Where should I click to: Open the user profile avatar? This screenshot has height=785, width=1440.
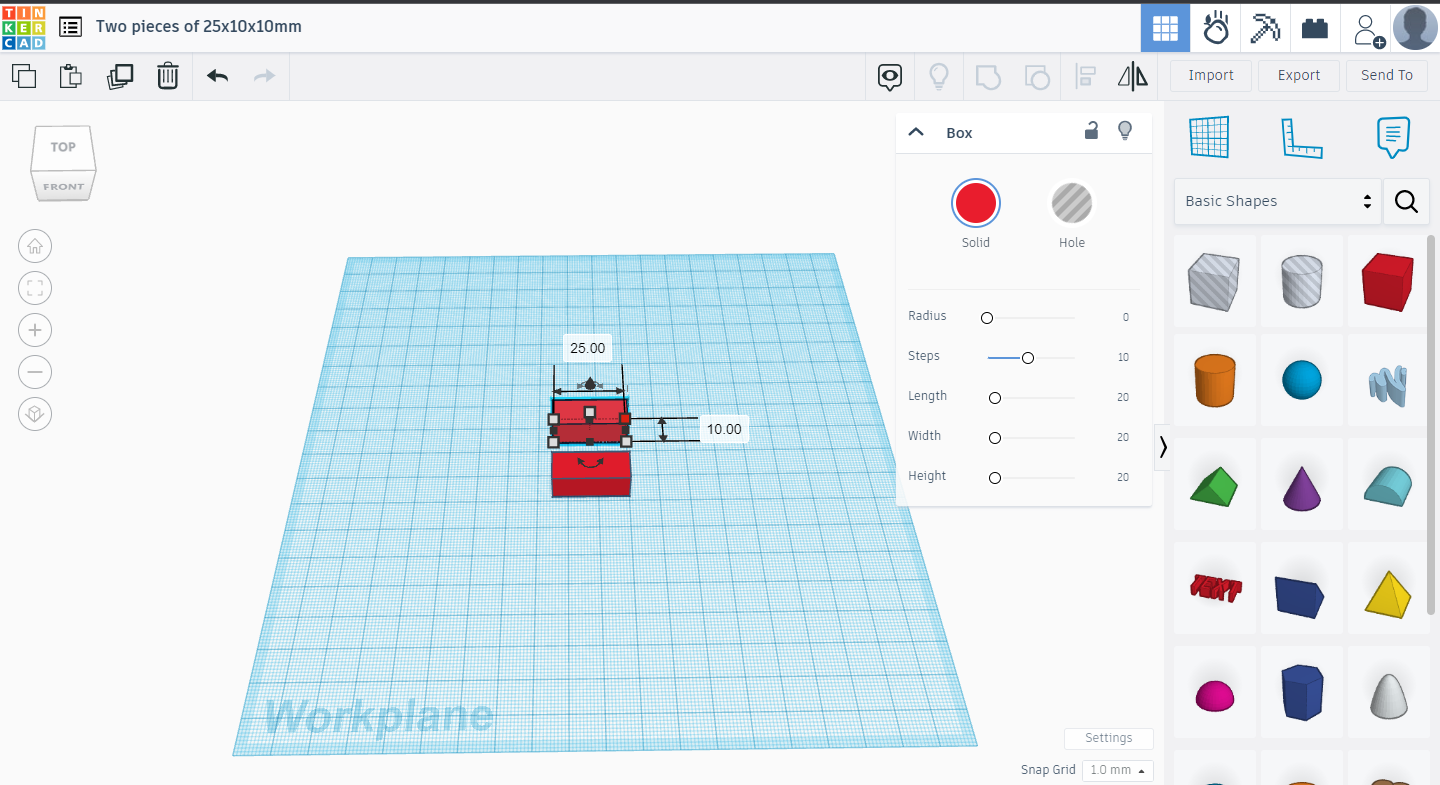click(1415, 28)
